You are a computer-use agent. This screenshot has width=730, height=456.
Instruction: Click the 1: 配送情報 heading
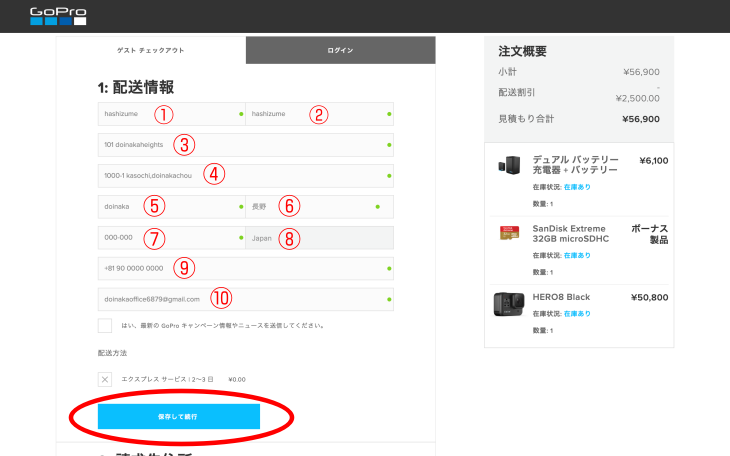pyautogui.click(x=136, y=87)
